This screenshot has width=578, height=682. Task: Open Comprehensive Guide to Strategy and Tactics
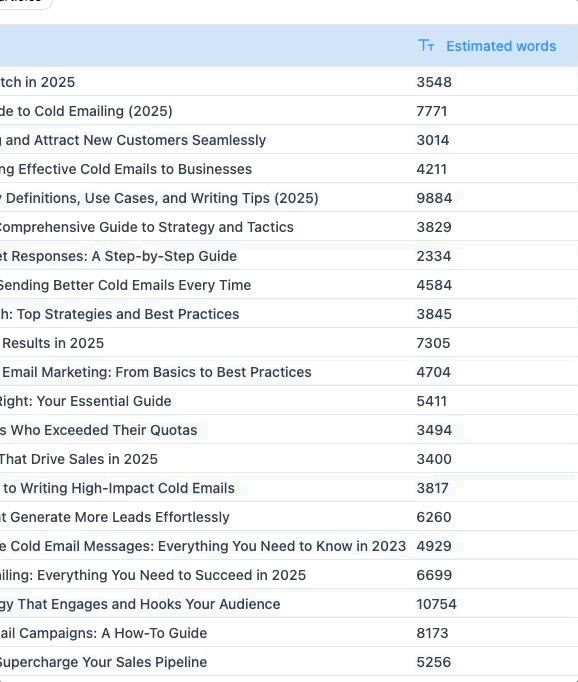point(147,227)
